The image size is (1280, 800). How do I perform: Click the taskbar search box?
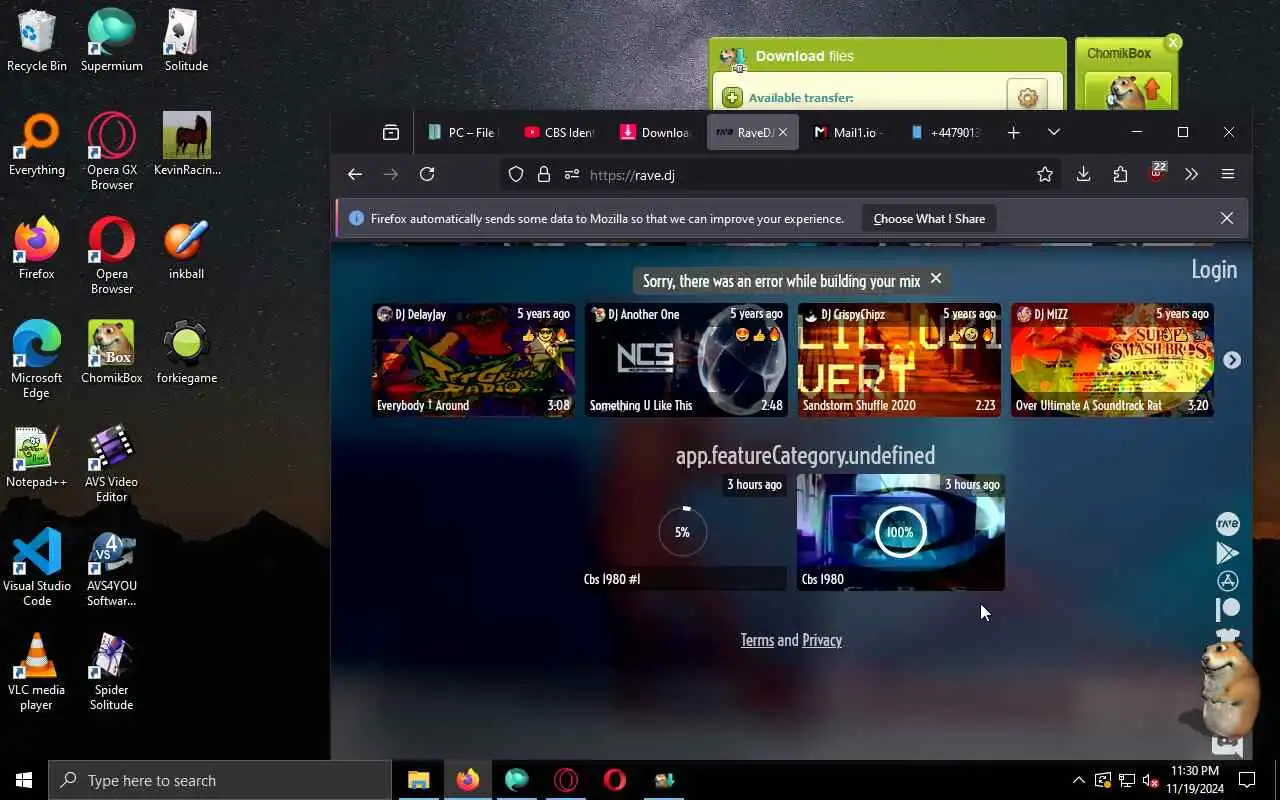(x=220, y=780)
